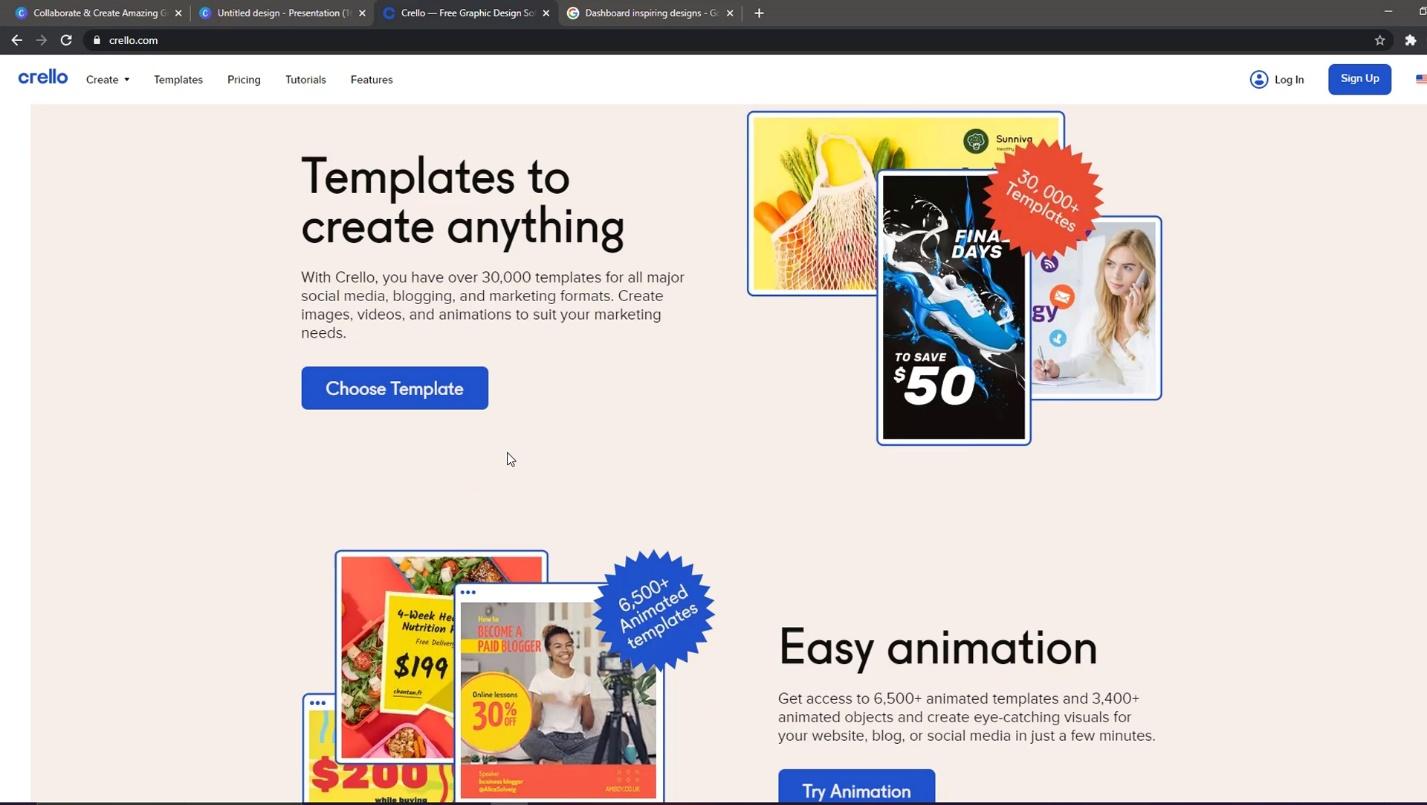
Task: Open the Templates menu item
Action: (178, 79)
